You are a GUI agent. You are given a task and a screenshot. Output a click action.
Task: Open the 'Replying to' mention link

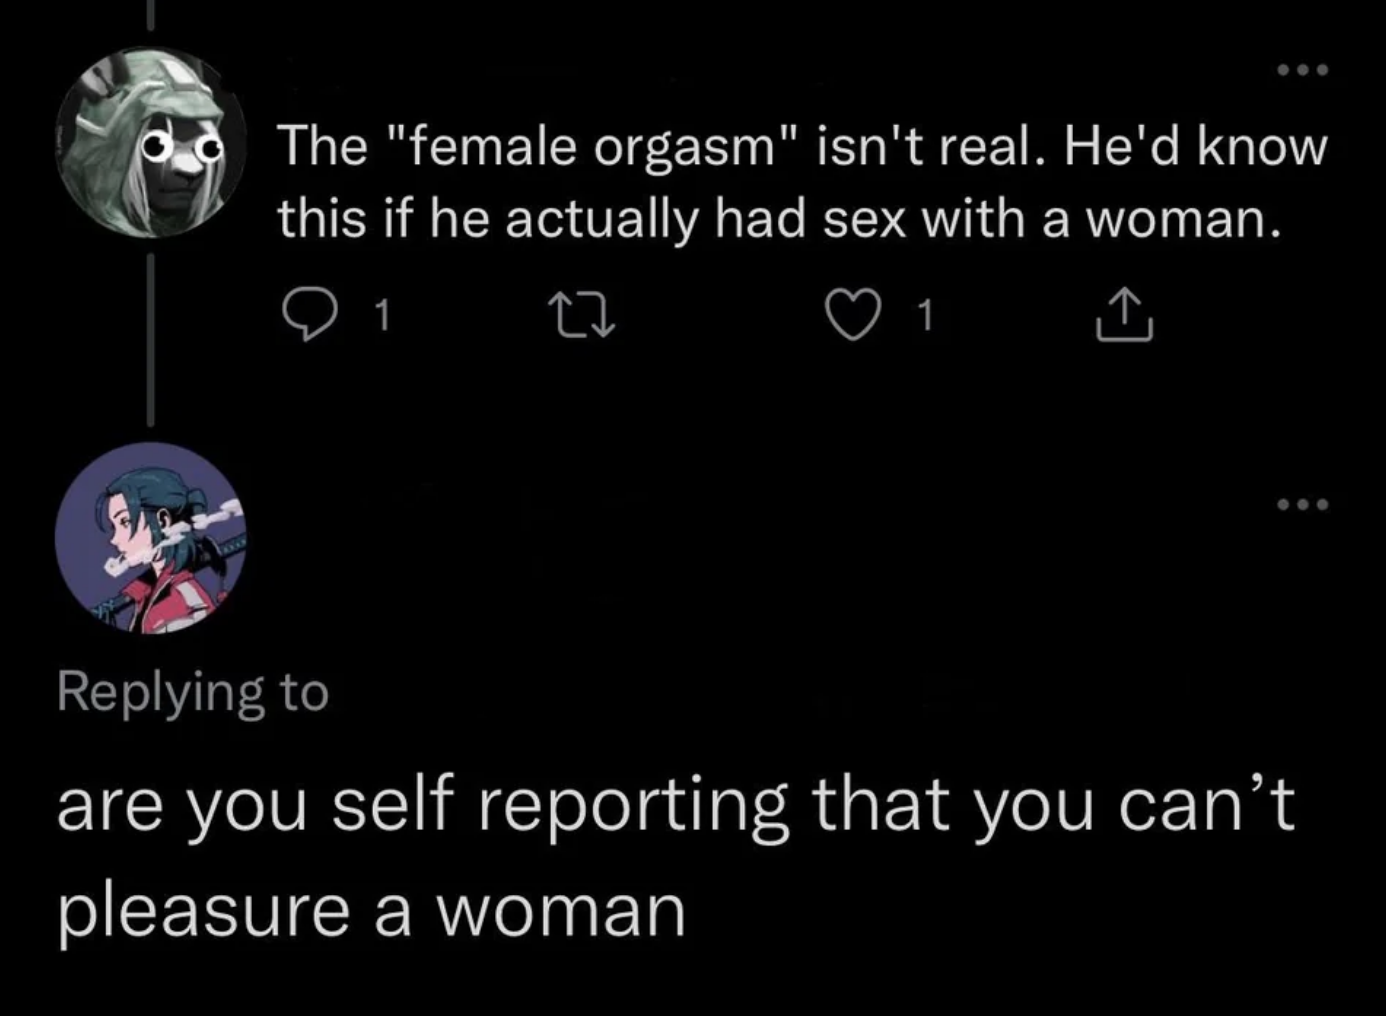tap(196, 692)
